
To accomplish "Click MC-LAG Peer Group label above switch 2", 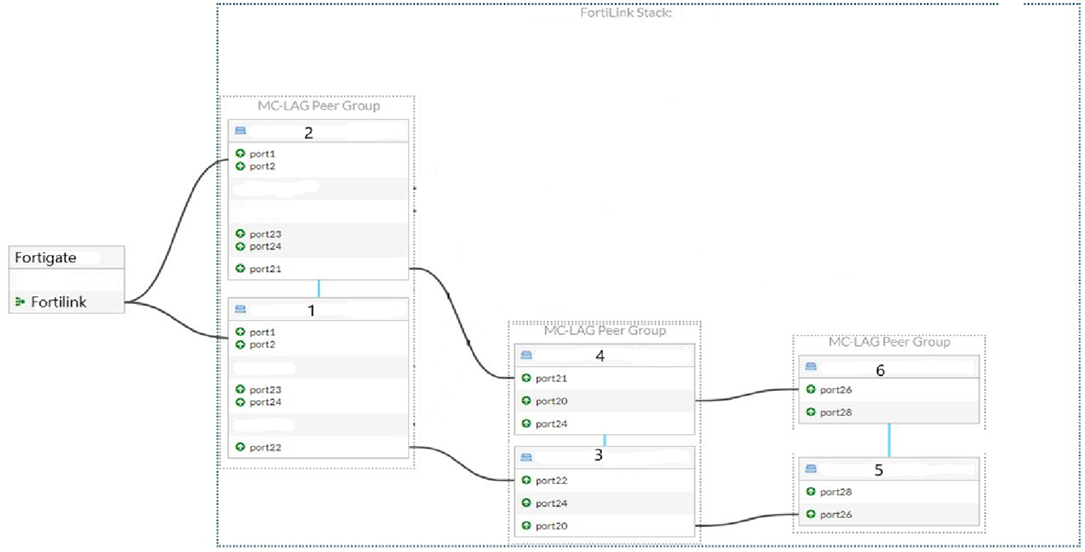I will click(318, 106).
